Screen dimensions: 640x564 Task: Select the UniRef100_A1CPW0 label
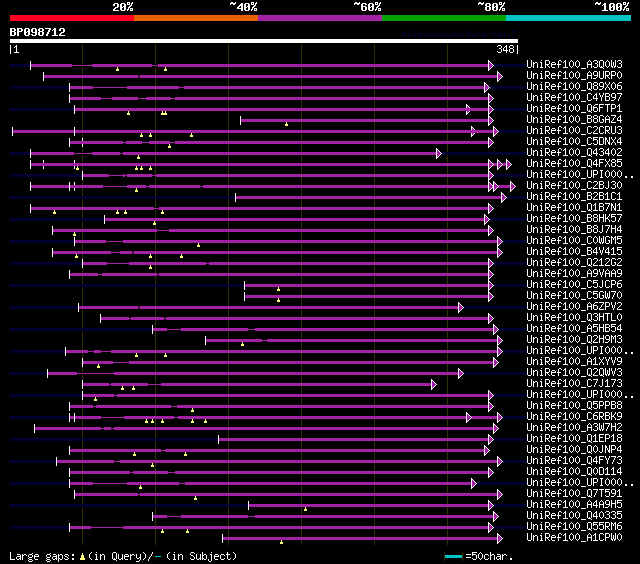pyautogui.click(x=574, y=538)
